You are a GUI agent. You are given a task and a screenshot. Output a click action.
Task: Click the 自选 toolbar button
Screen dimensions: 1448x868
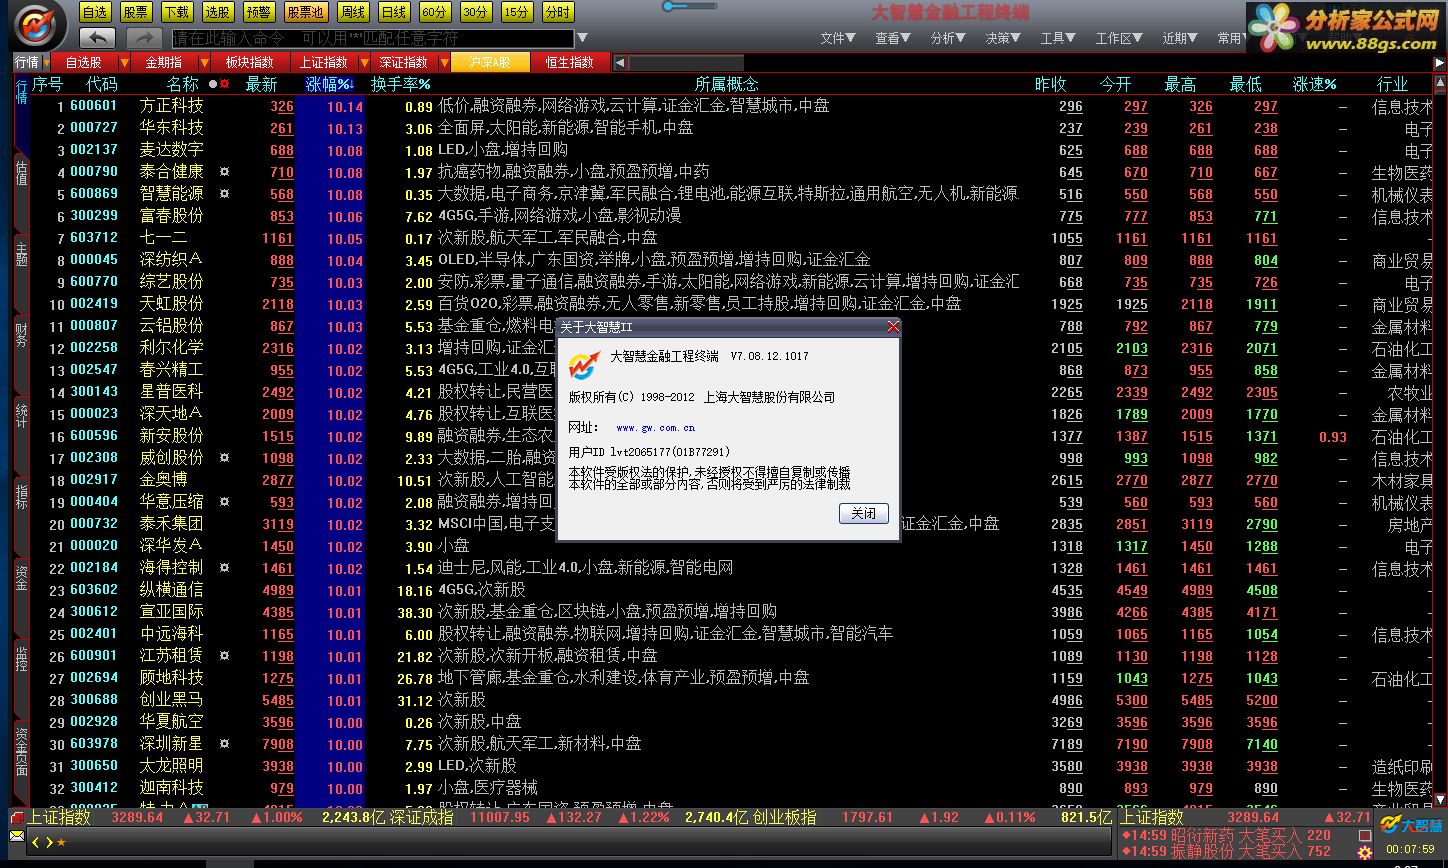click(95, 12)
